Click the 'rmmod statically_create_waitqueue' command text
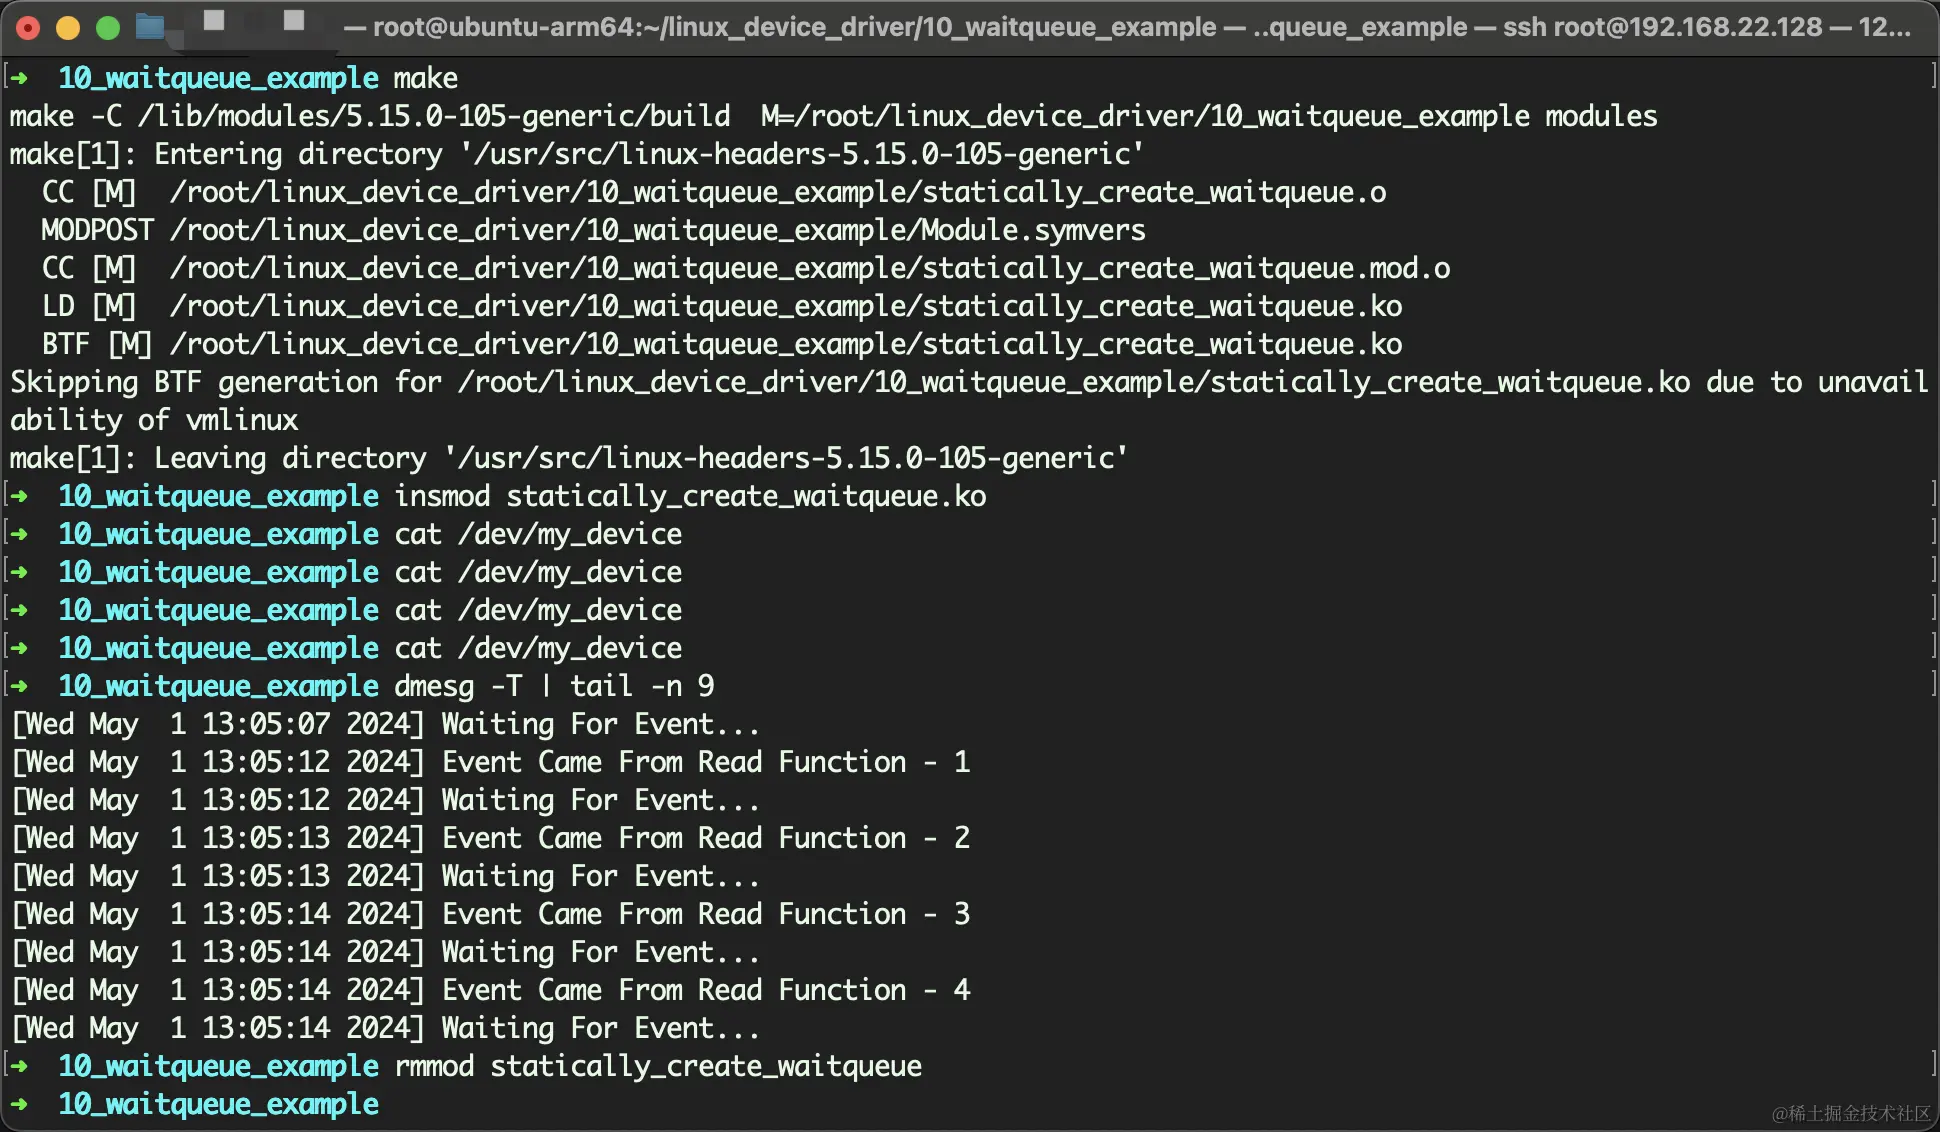The height and width of the screenshot is (1132, 1940). (658, 1066)
